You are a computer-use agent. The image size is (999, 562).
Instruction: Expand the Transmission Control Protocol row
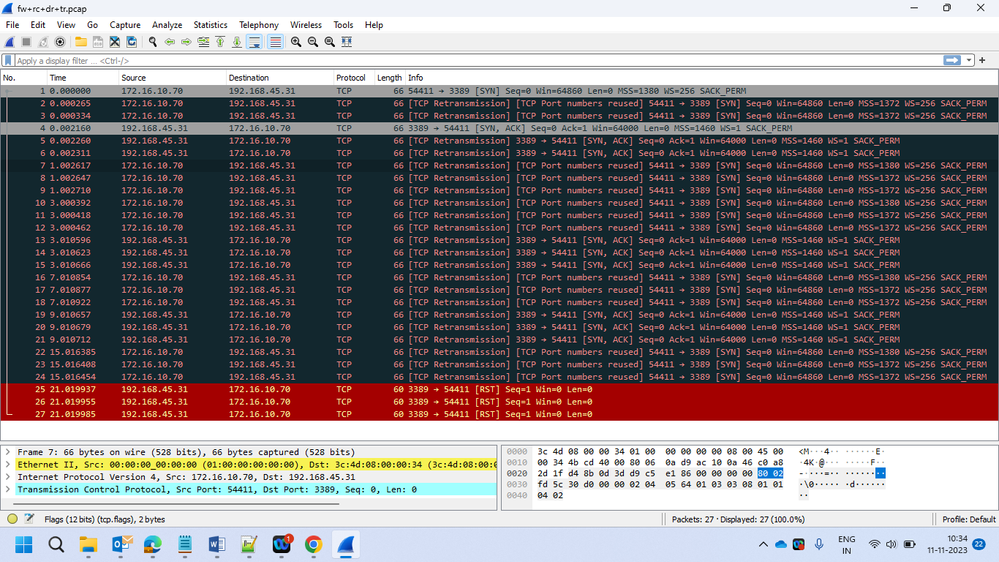8,489
